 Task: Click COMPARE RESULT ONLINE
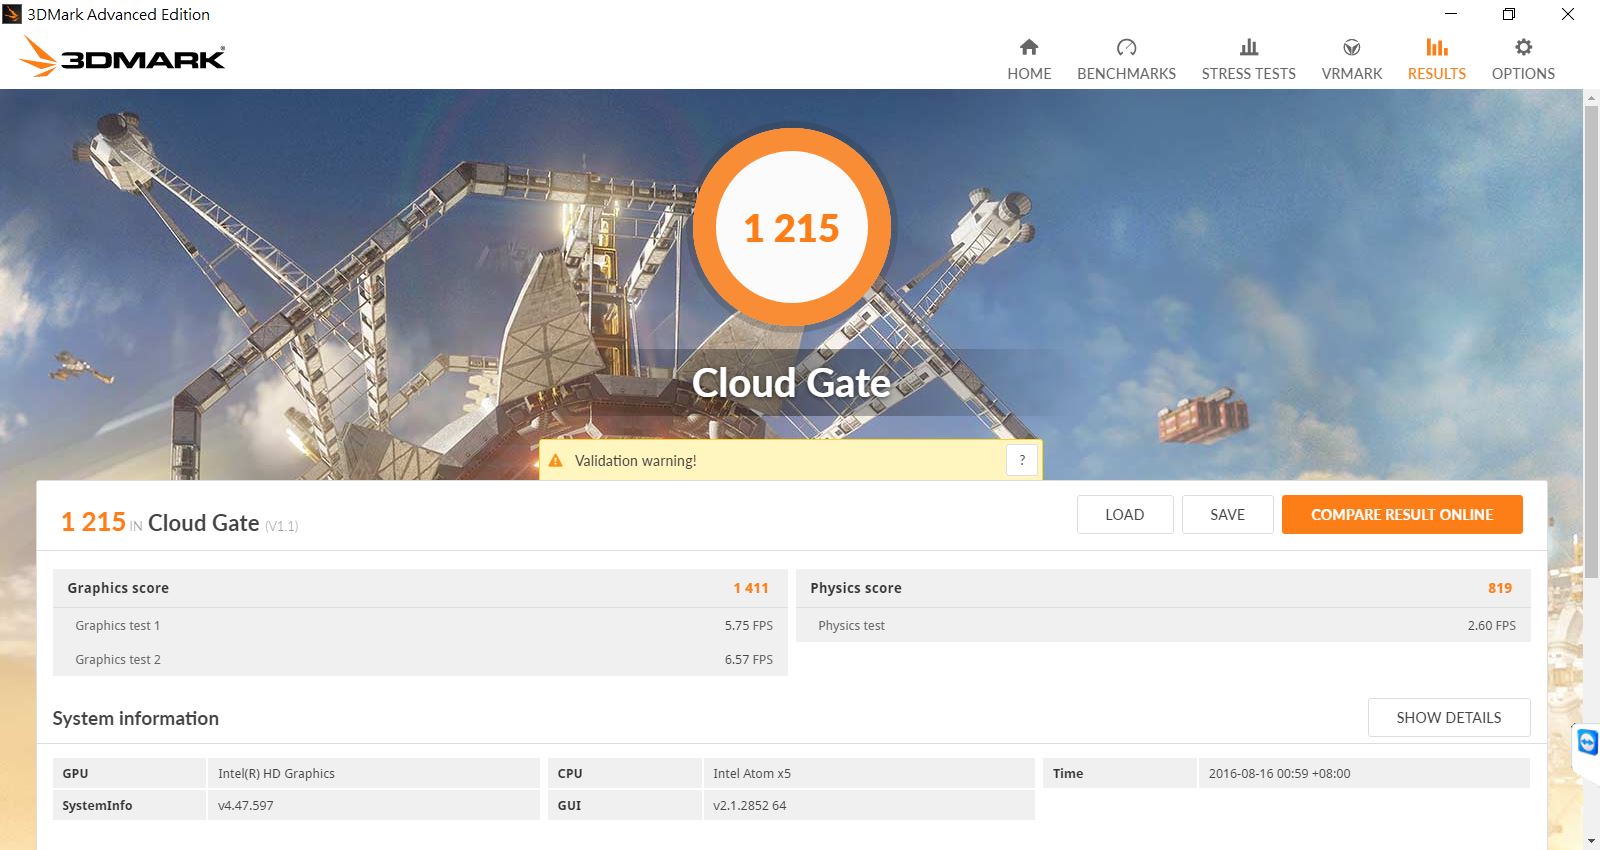pyautogui.click(x=1402, y=515)
